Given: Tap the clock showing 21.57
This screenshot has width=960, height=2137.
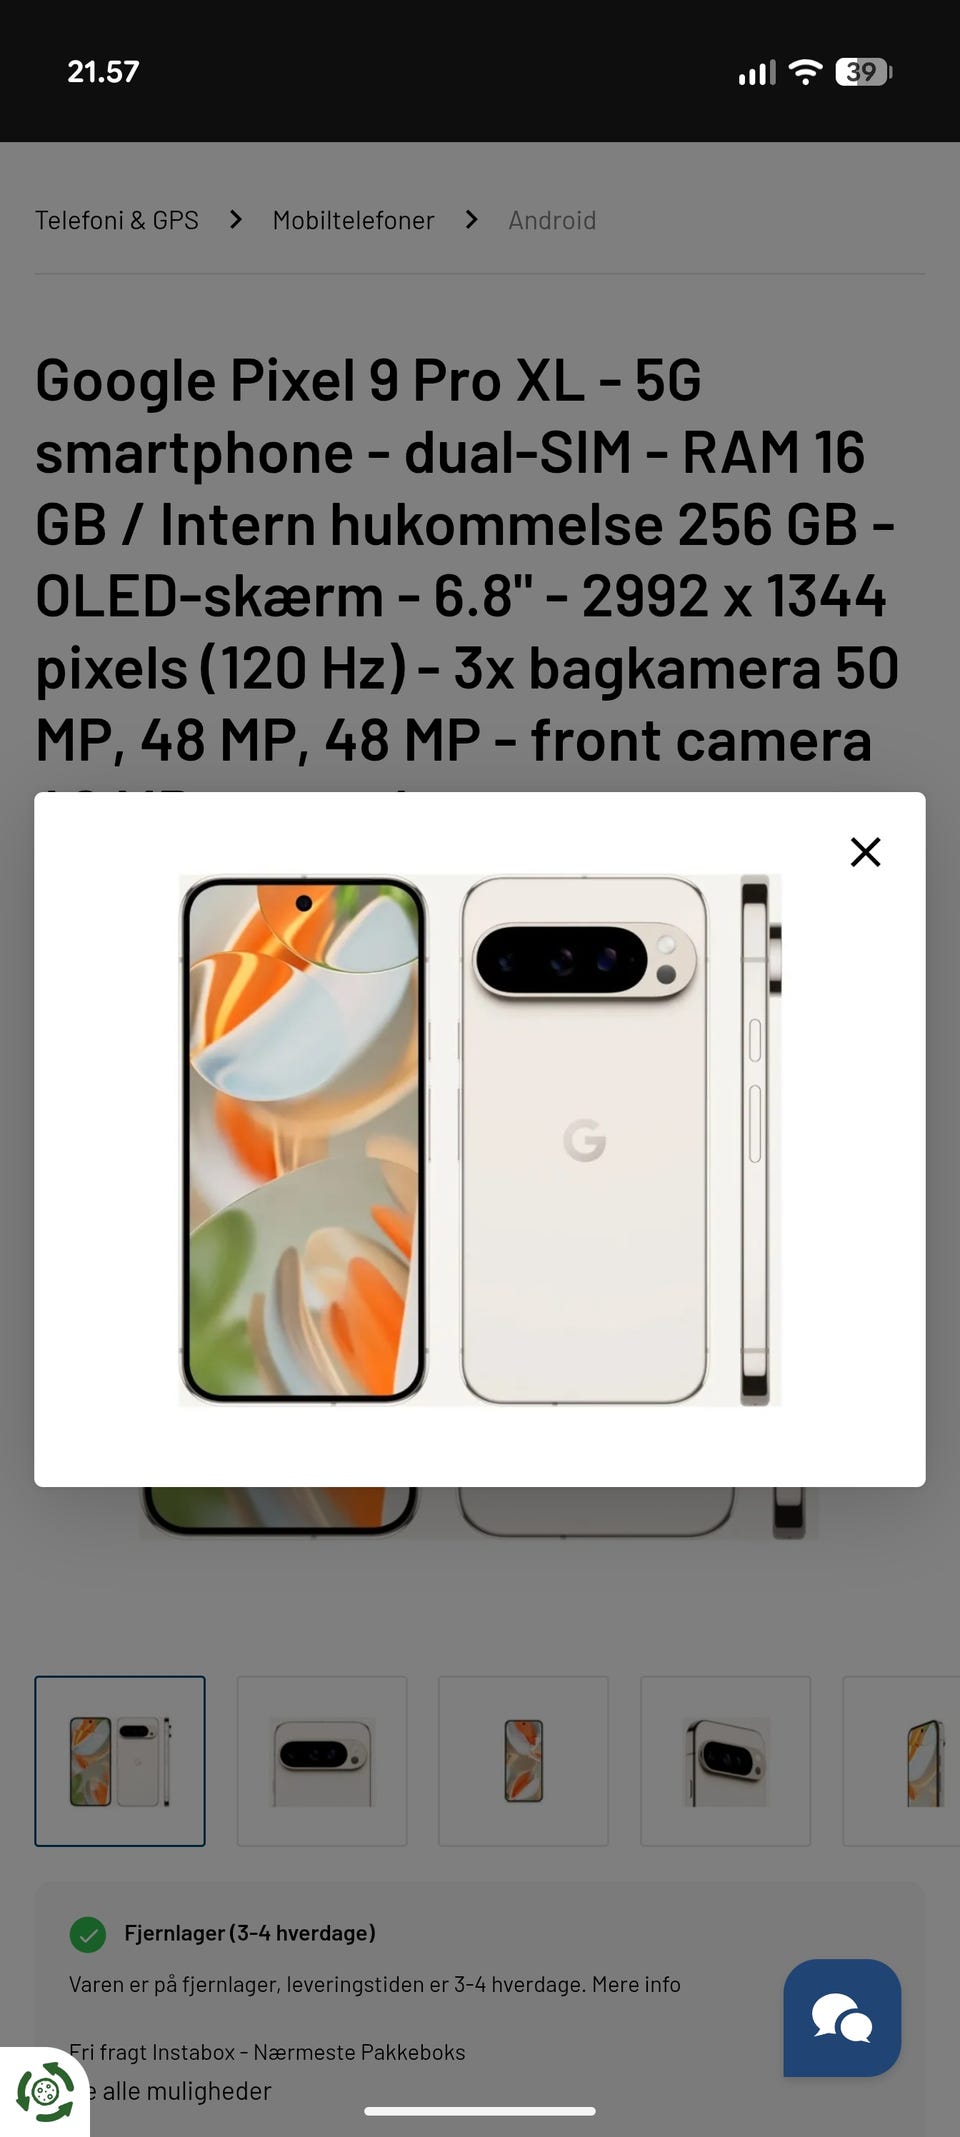Looking at the screenshot, I should 103,72.
